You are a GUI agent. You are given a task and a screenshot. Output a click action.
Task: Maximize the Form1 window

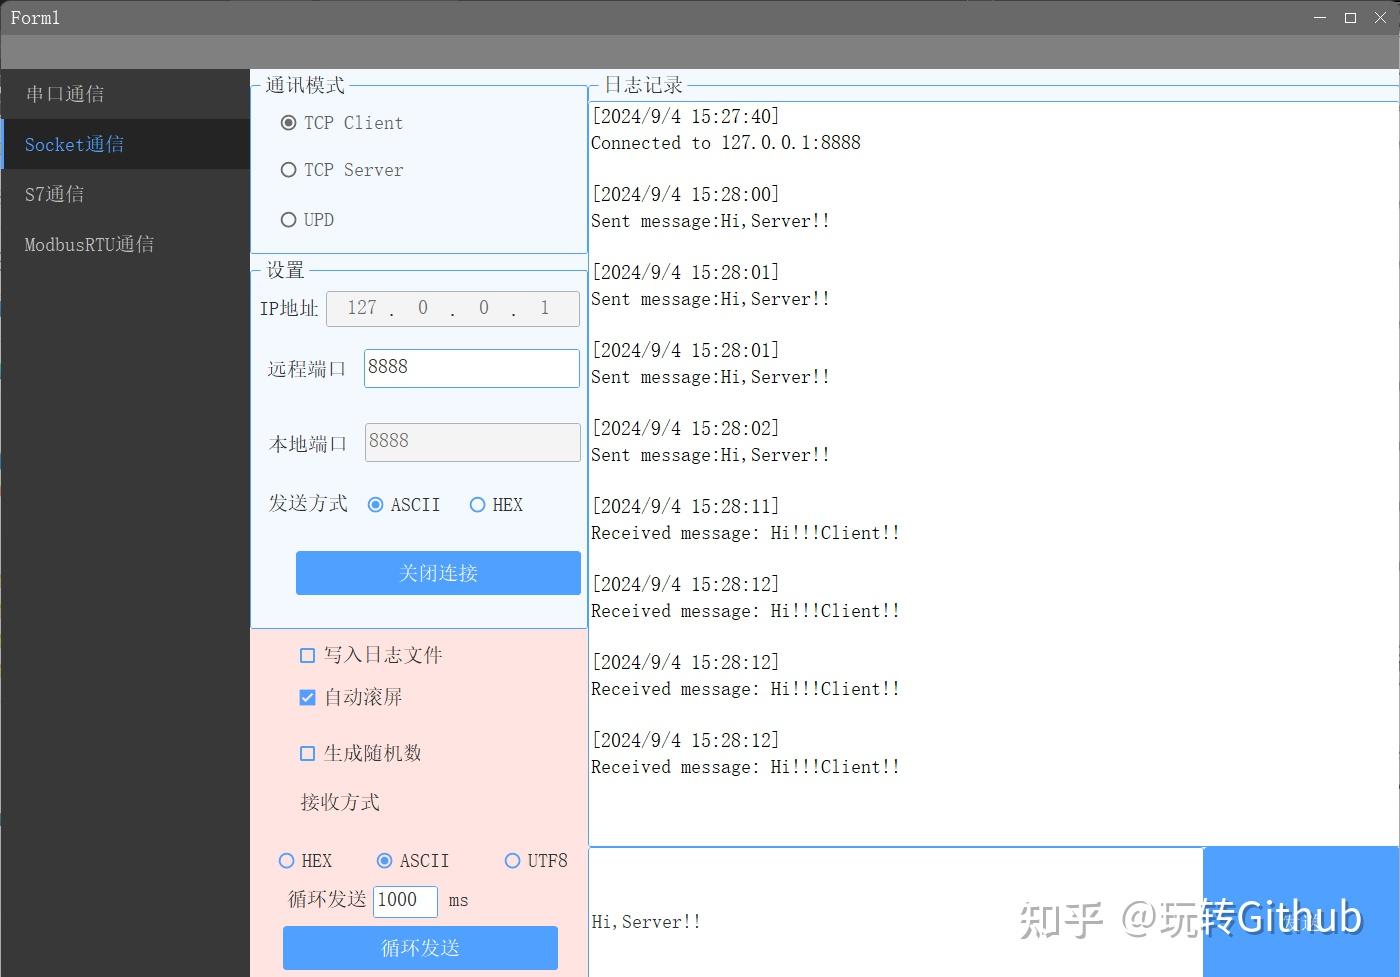tap(1350, 18)
